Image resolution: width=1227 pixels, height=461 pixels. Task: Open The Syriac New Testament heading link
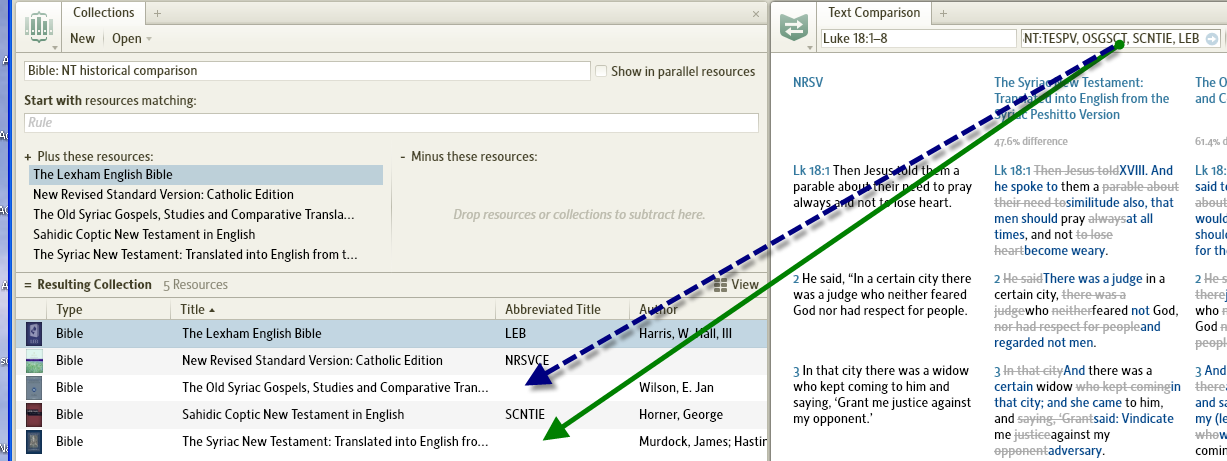point(1081,98)
